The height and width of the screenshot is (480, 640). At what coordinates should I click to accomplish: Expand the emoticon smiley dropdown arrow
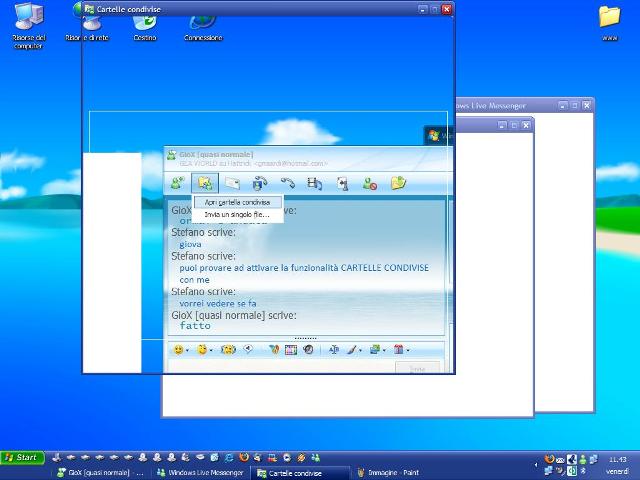[186, 350]
